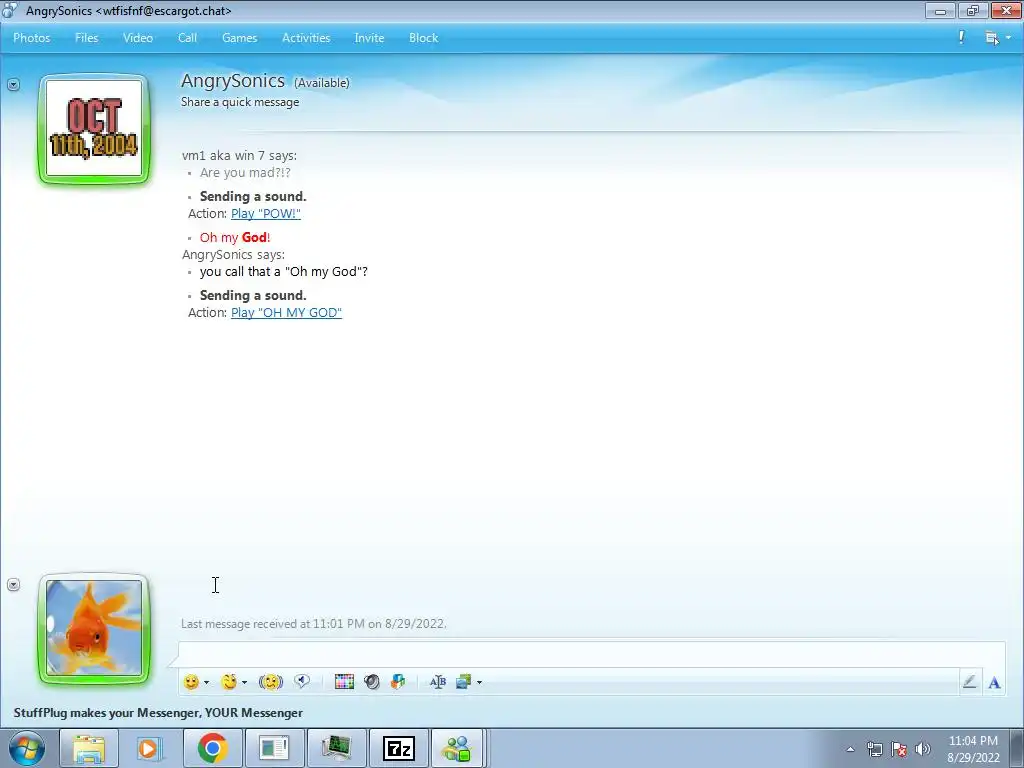Click the "Are you mad?!?" message
The image size is (1024, 768).
point(245,172)
